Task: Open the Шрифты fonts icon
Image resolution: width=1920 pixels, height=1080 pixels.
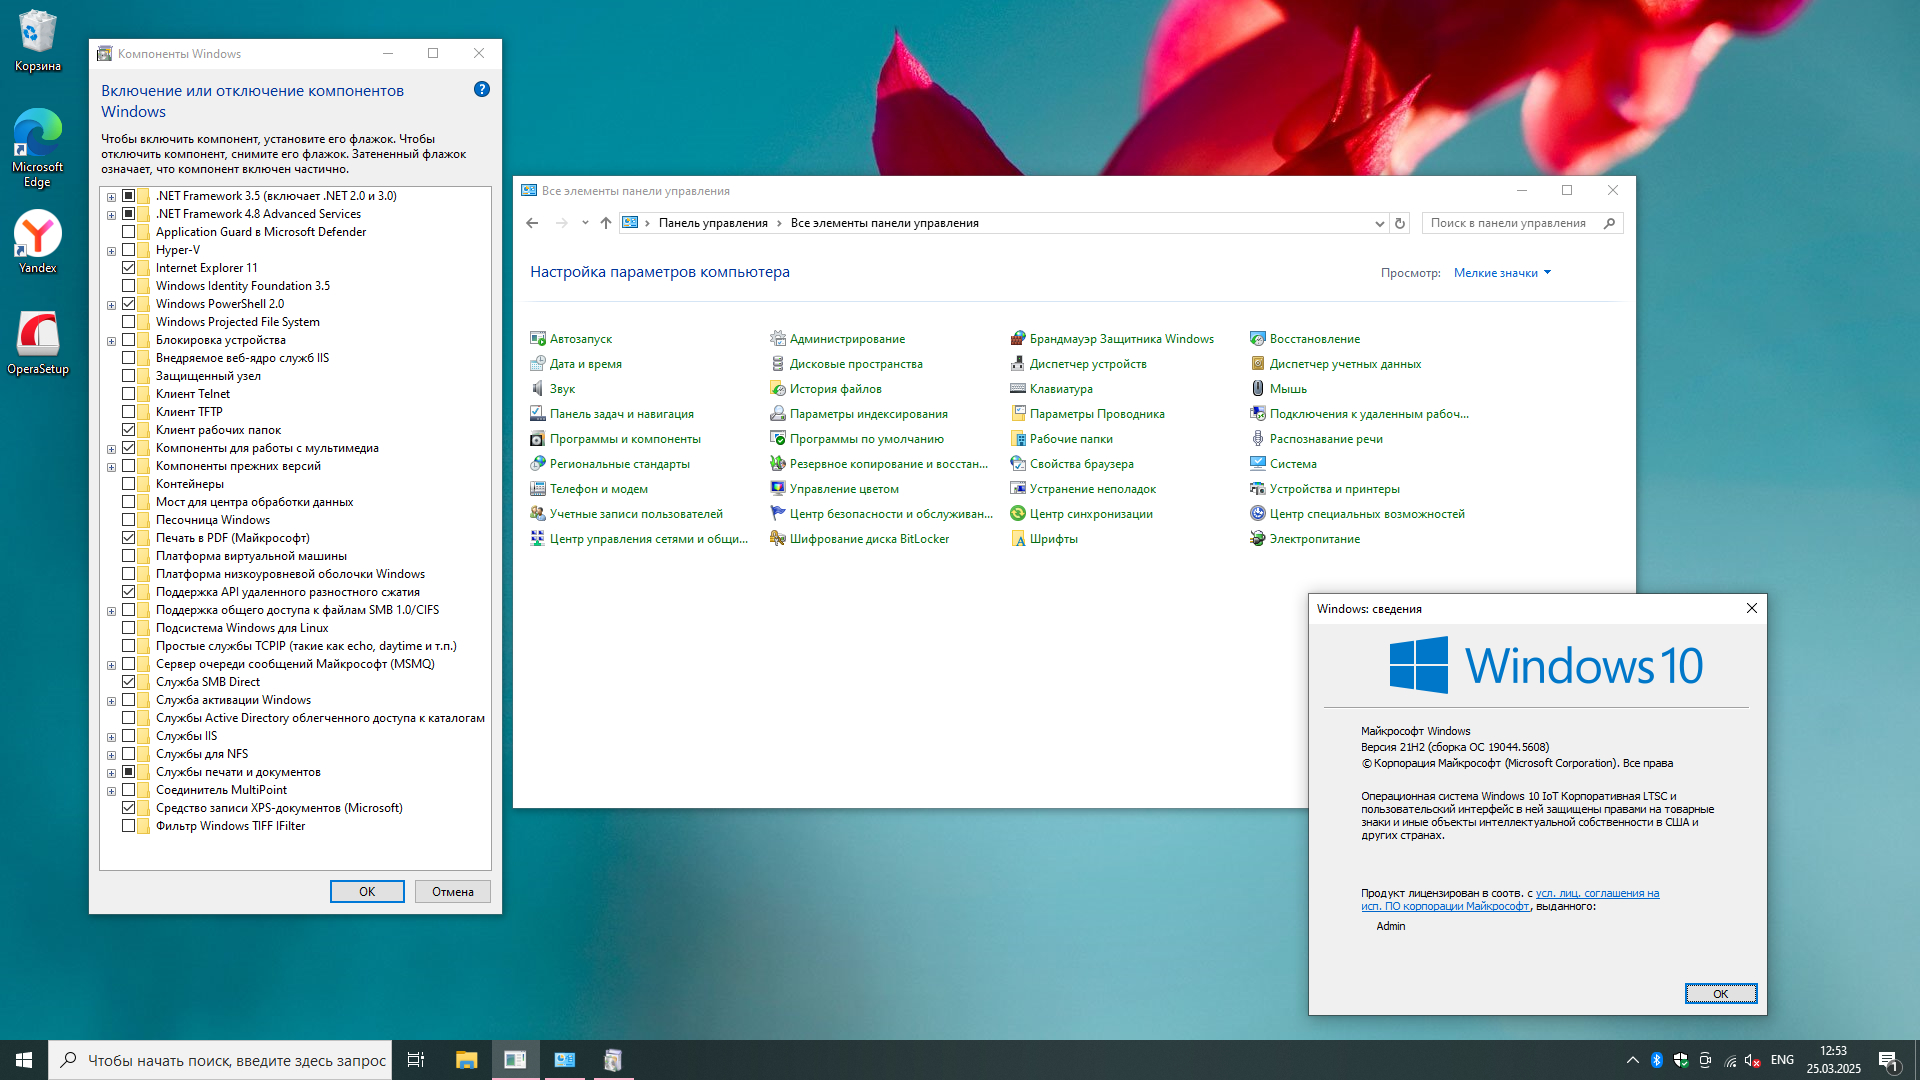Action: point(1018,539)
